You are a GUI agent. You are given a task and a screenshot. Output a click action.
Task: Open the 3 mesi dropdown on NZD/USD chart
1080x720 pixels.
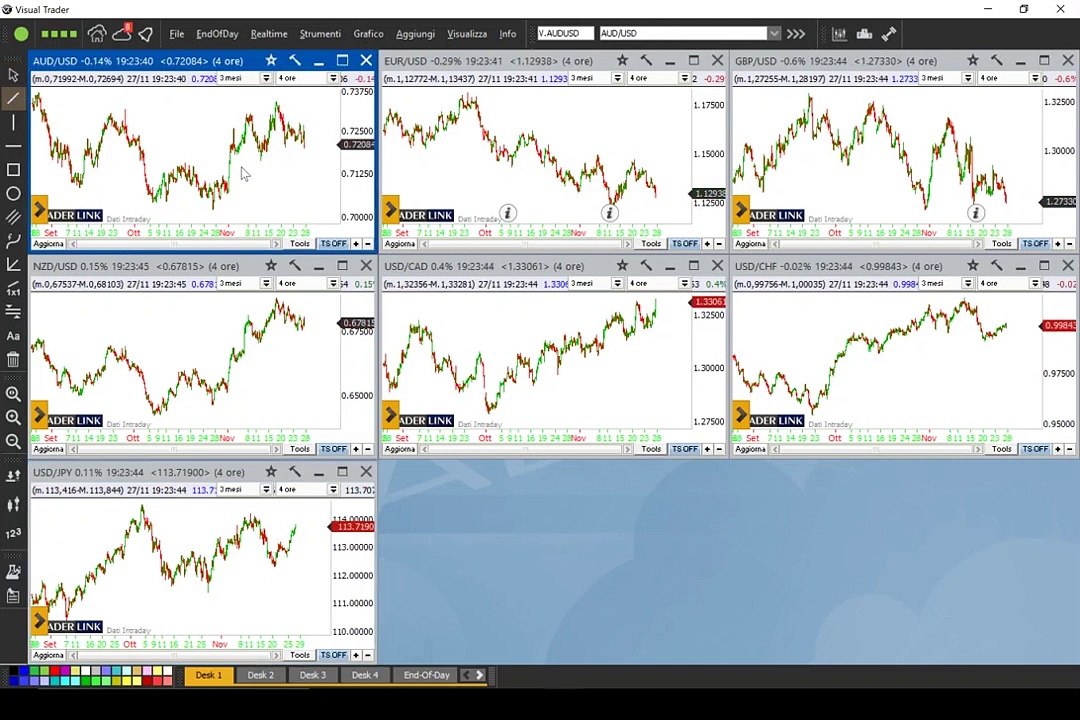click(x=266, y=284)
